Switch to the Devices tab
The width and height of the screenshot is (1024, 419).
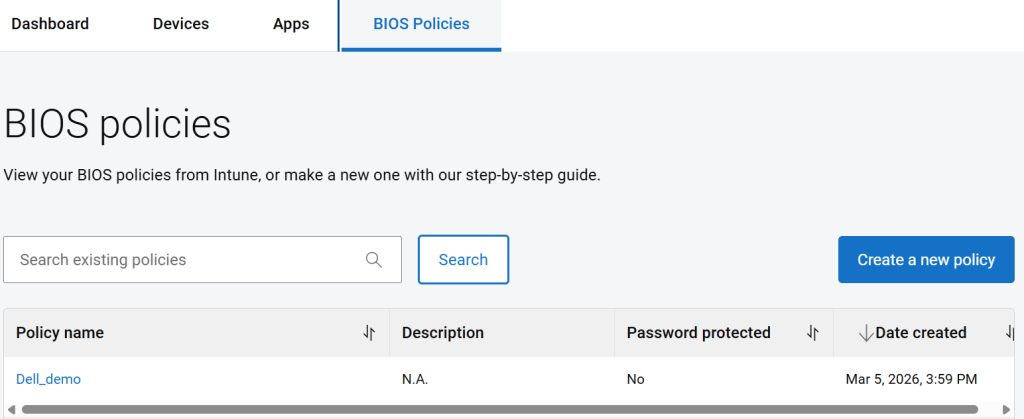point(181,24)
